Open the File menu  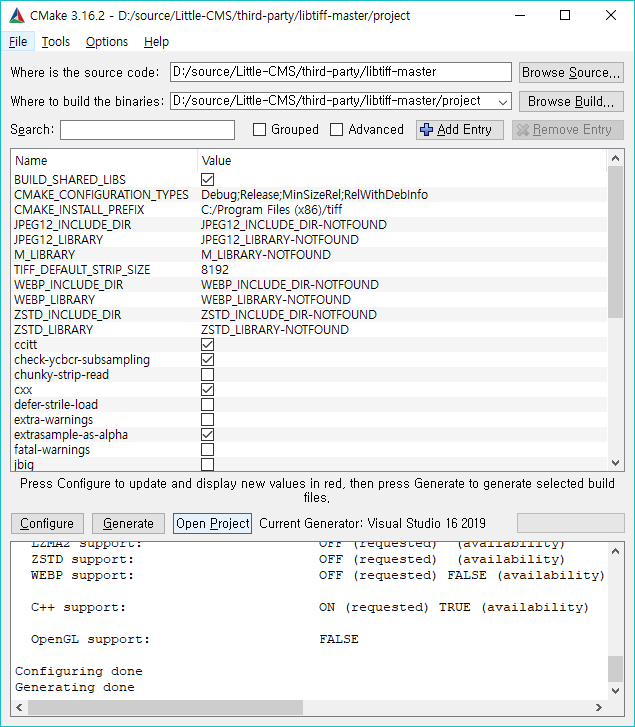click(18, 42)
